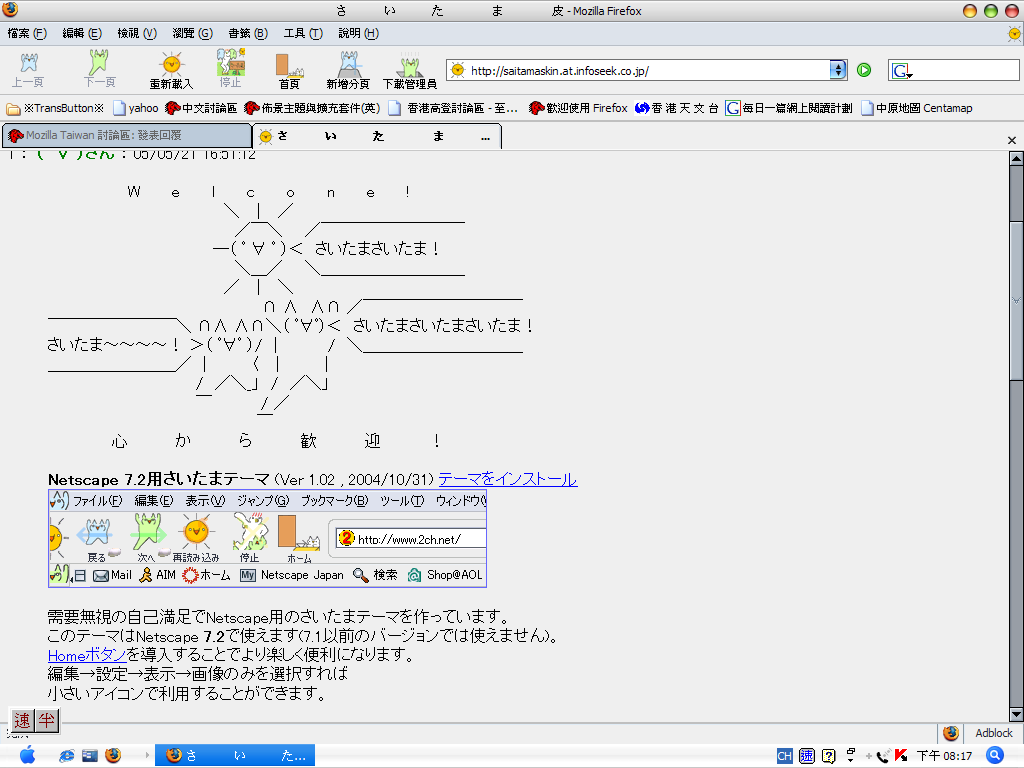Open the Download Manager (下載管理員) icon

click(409, 67)
